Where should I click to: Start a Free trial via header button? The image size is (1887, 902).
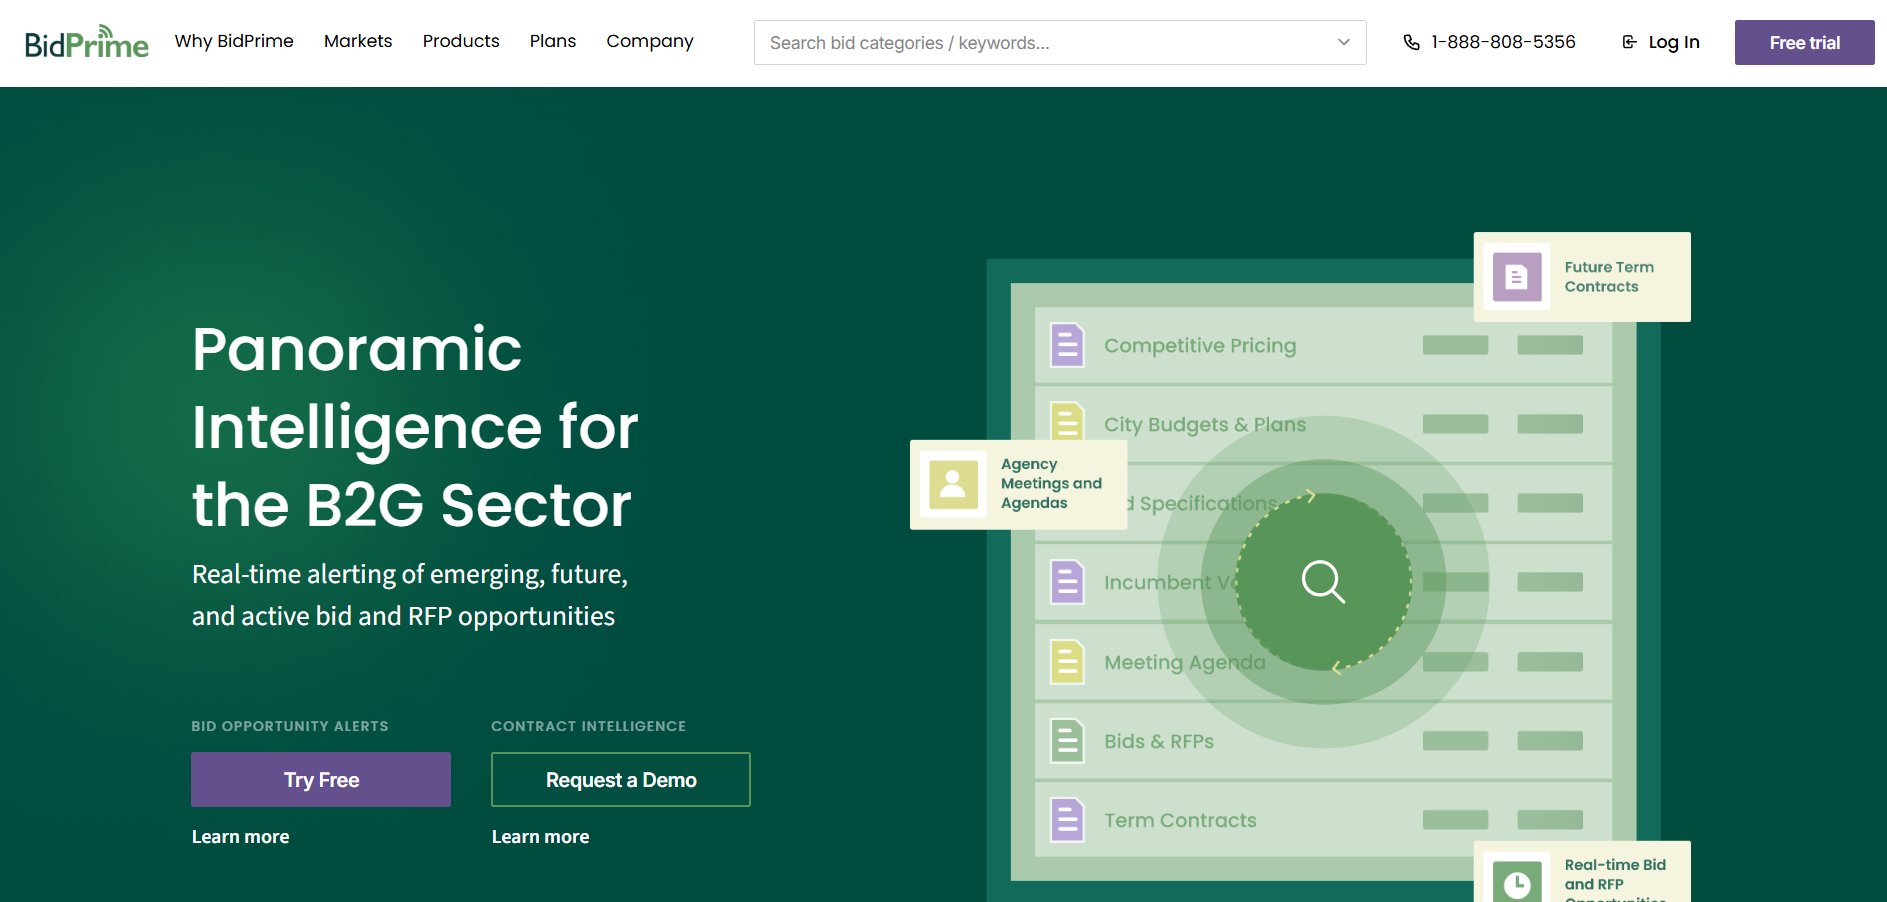click(1804, 42)
